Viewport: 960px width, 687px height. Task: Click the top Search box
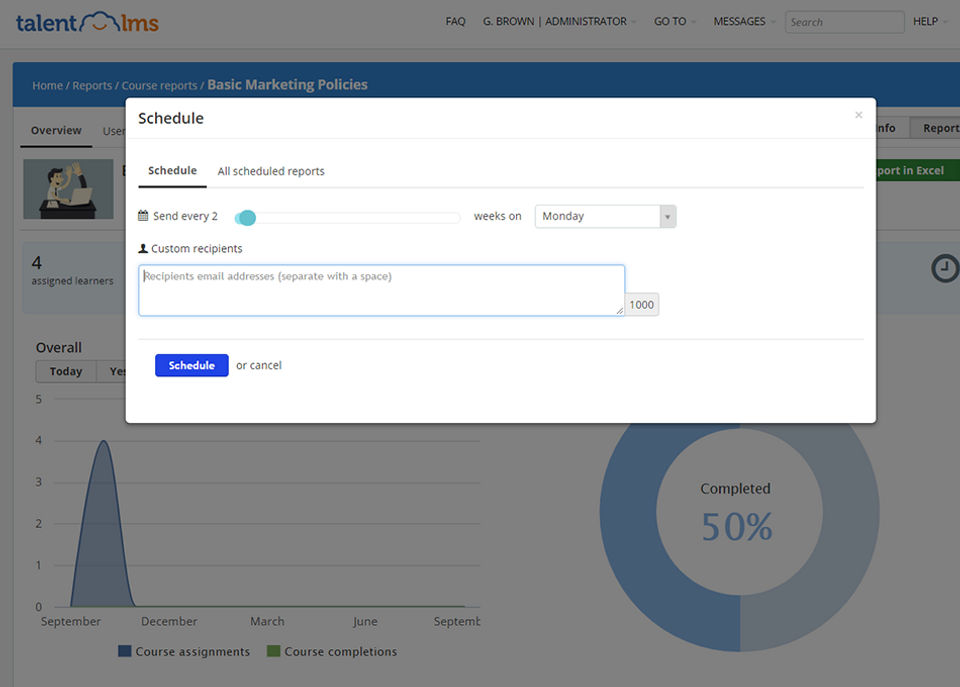tap(844, 22)
